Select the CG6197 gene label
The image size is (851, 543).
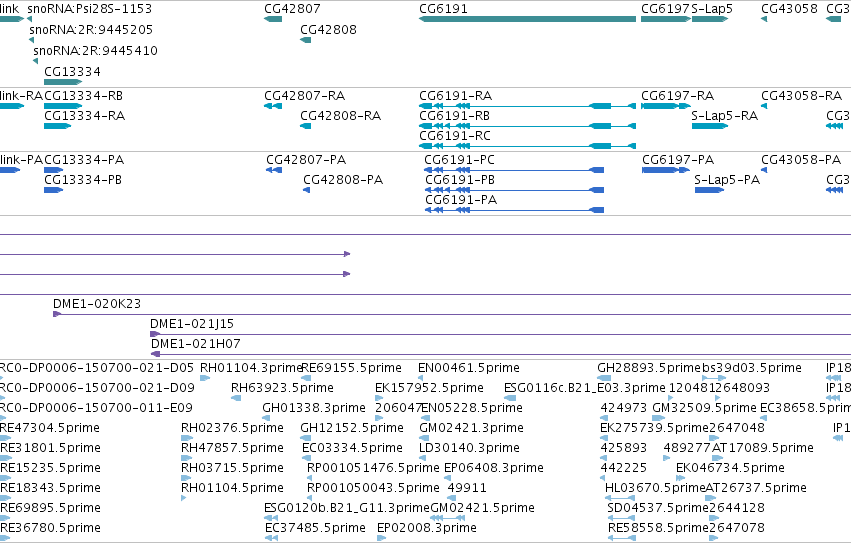click(x=665, y=9)
